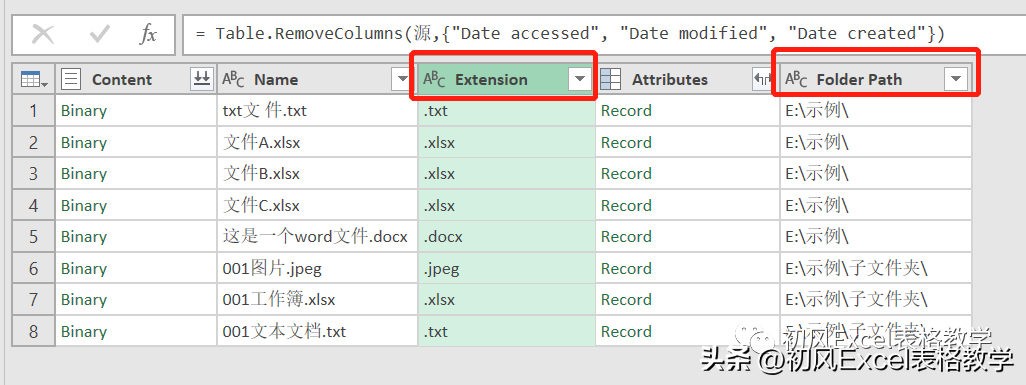This screenshot has height=385, width=1026.
Task: Click inside the formula bar text
Action: point(569,33)
